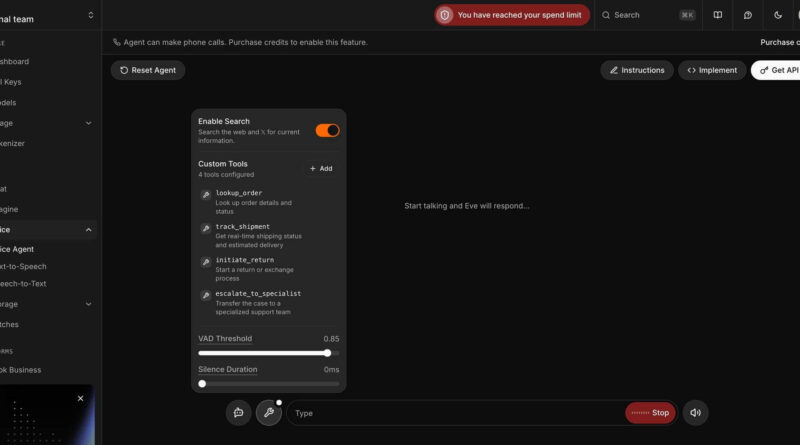Open Batches in the sidebar
The image size is (800, 445).
pos(9,325)
